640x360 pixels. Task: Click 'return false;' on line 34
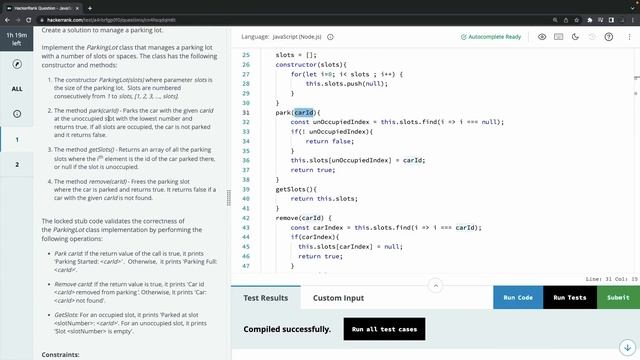pyautogui.click(x=330, y=141)
